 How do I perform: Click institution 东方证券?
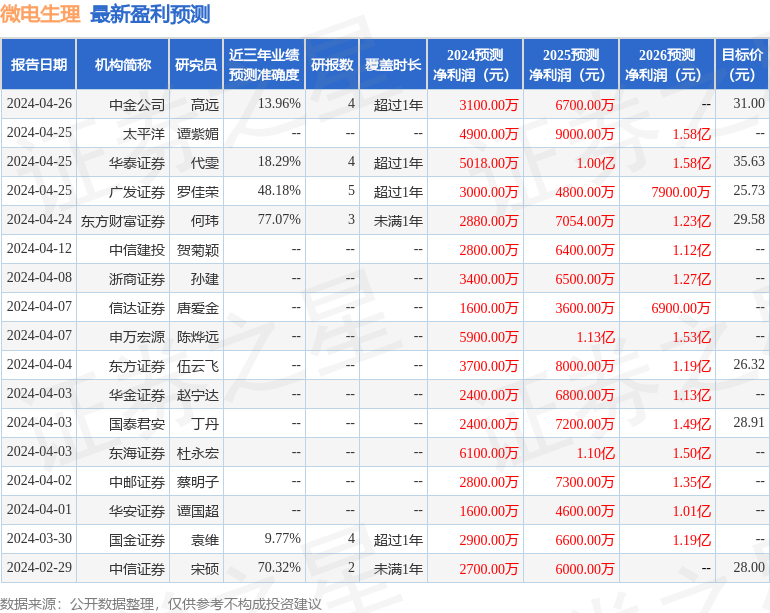click(x=137, y=365)
